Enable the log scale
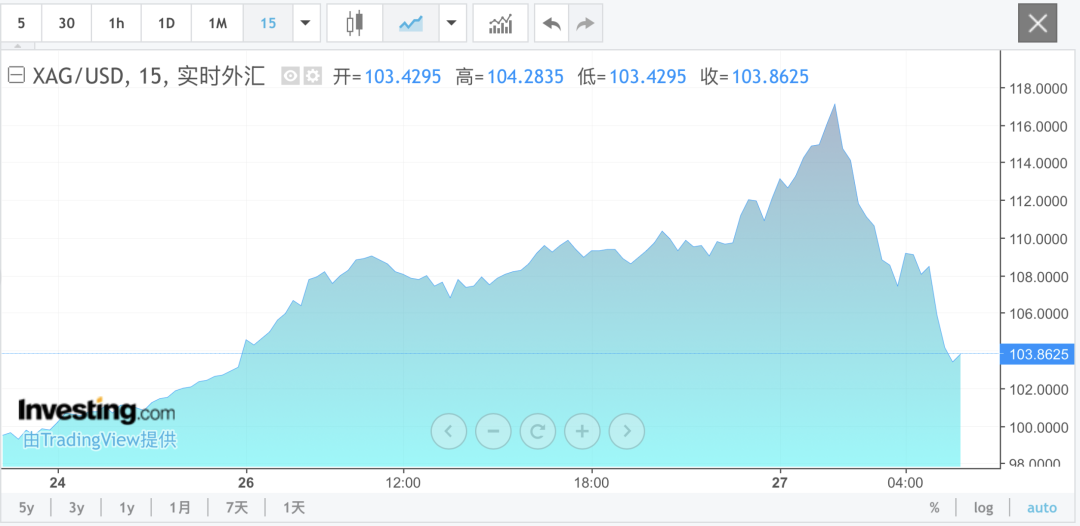The width and height of the screenshot is (1080, 526). (983, 508)
